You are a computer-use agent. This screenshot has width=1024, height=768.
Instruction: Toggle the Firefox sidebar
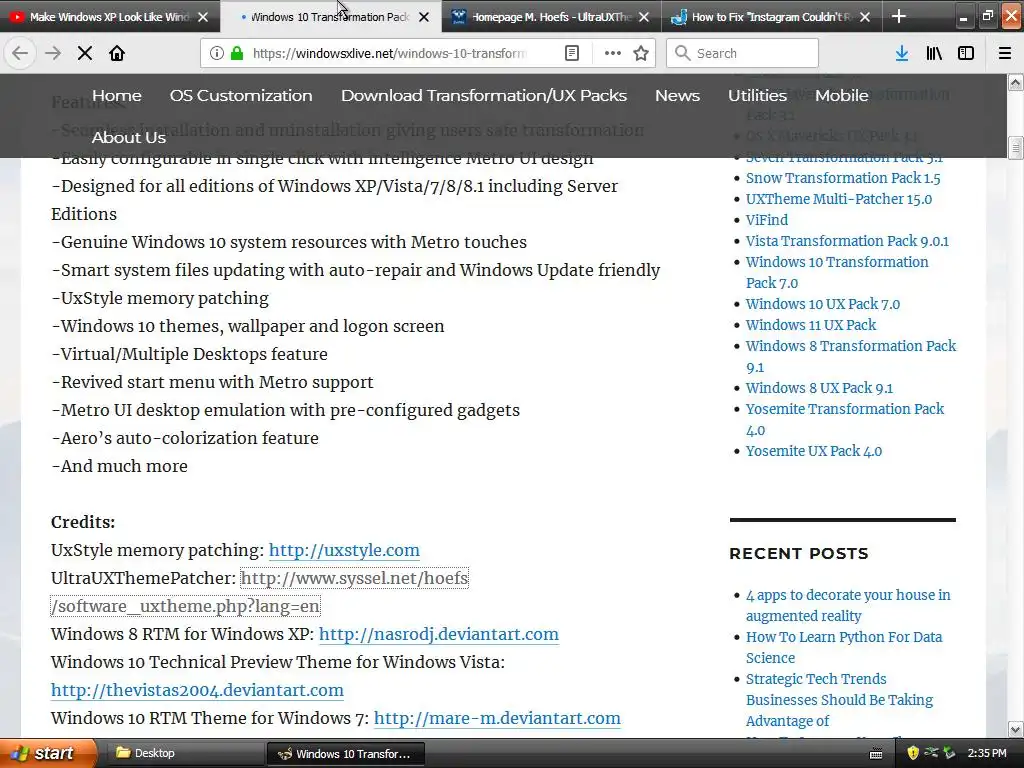(x=966, y=53)
